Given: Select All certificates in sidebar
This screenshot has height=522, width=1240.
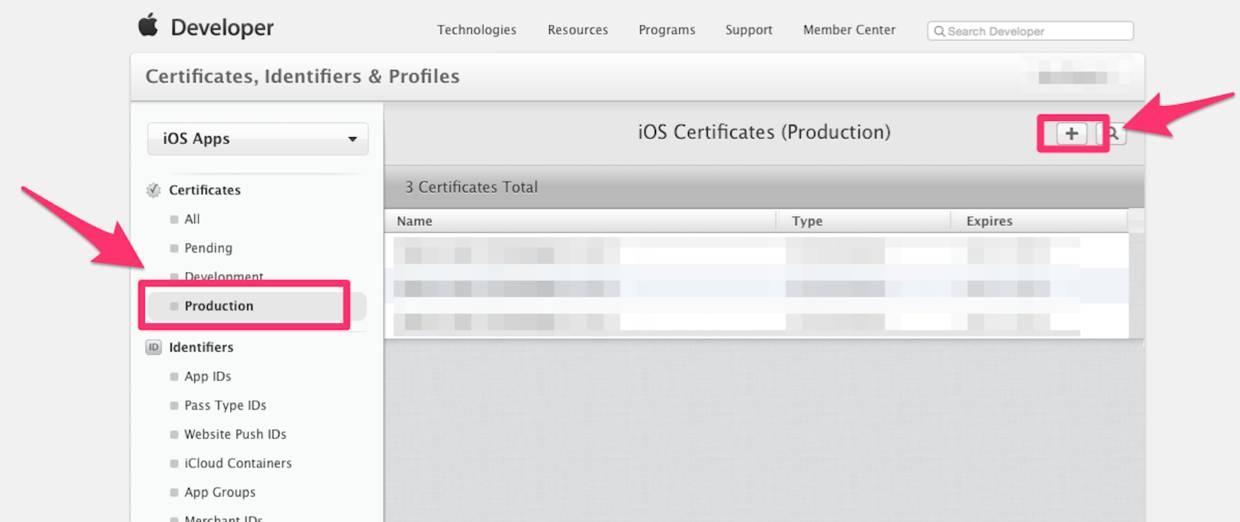Looking at the screenshot, I should [192, 219].
